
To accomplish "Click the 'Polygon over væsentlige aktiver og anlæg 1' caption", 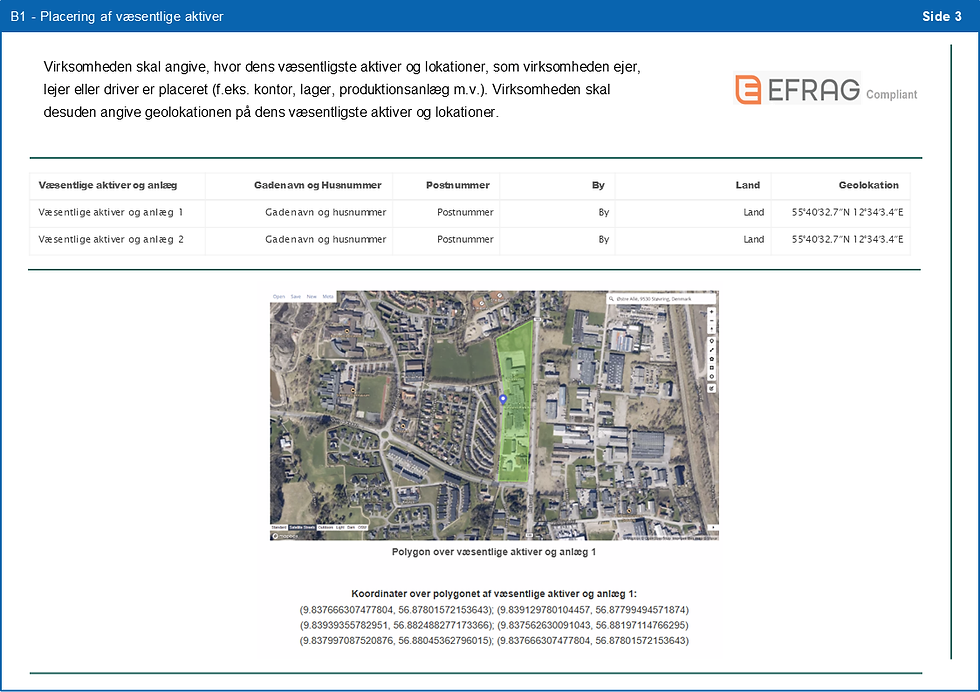I will coord(494,552).
